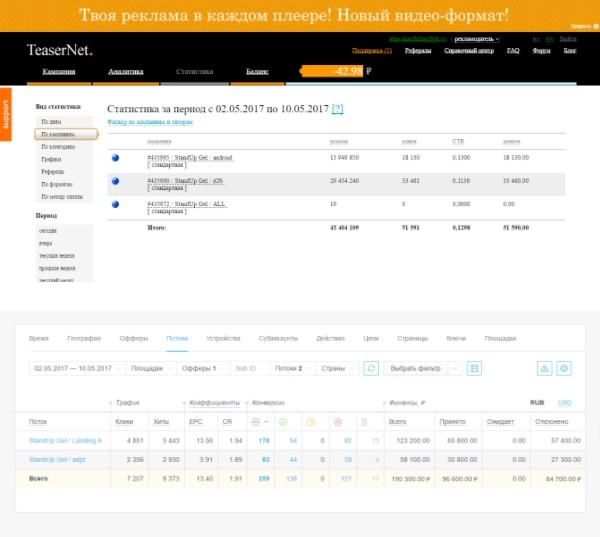Open the FAQ link in header
The image size is (600, 537).
coord(513,51)
